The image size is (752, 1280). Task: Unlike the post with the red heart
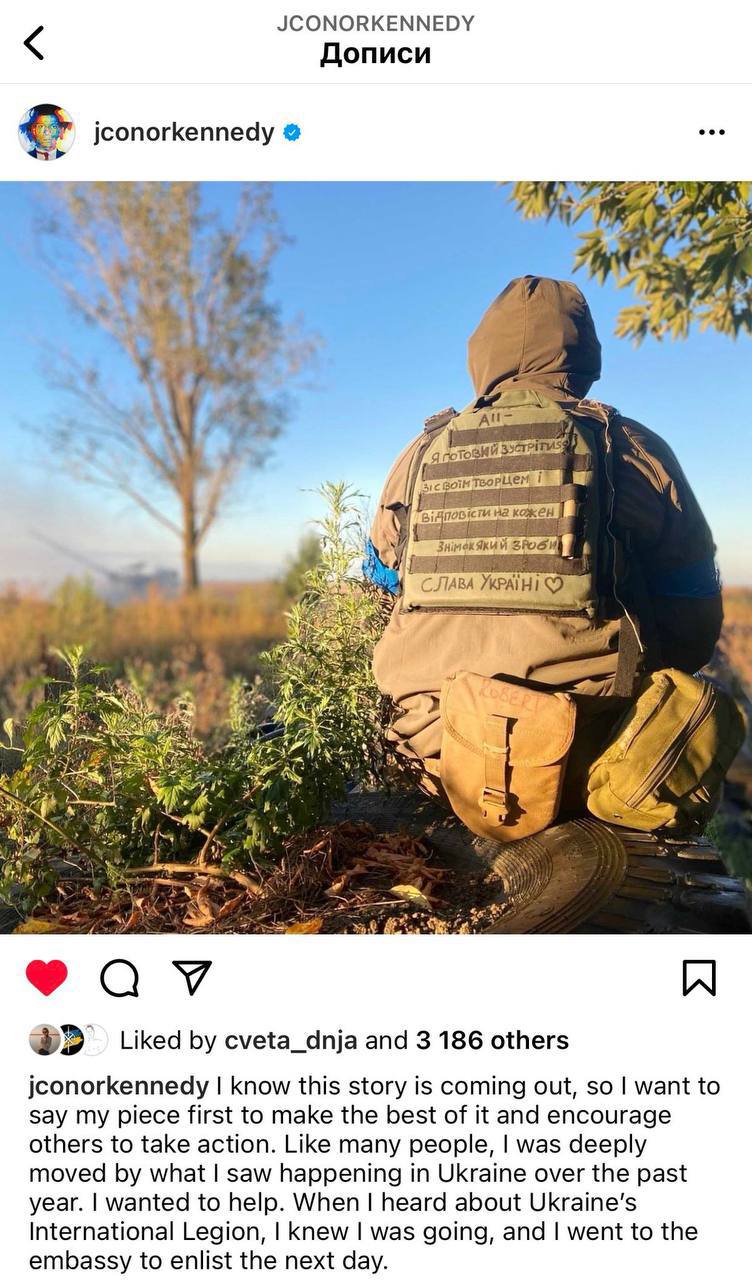[46, 977]
